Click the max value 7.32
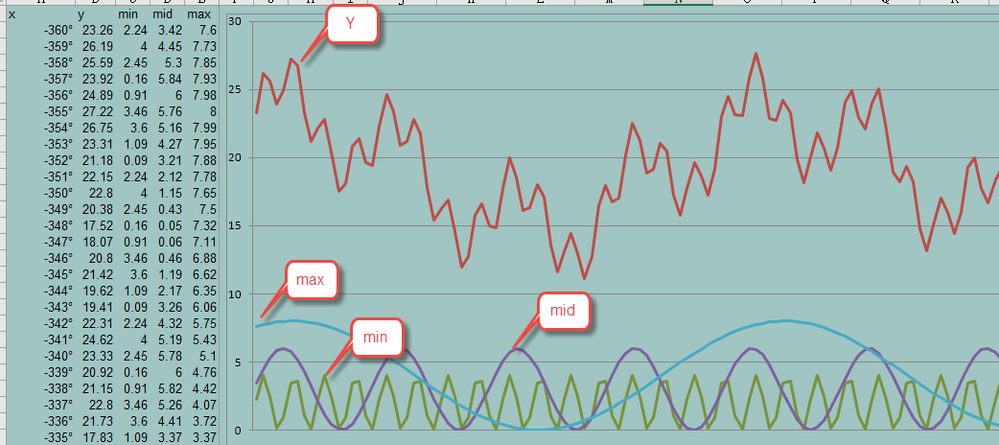Viewport: 999px width, 445px height. (205, 226)
